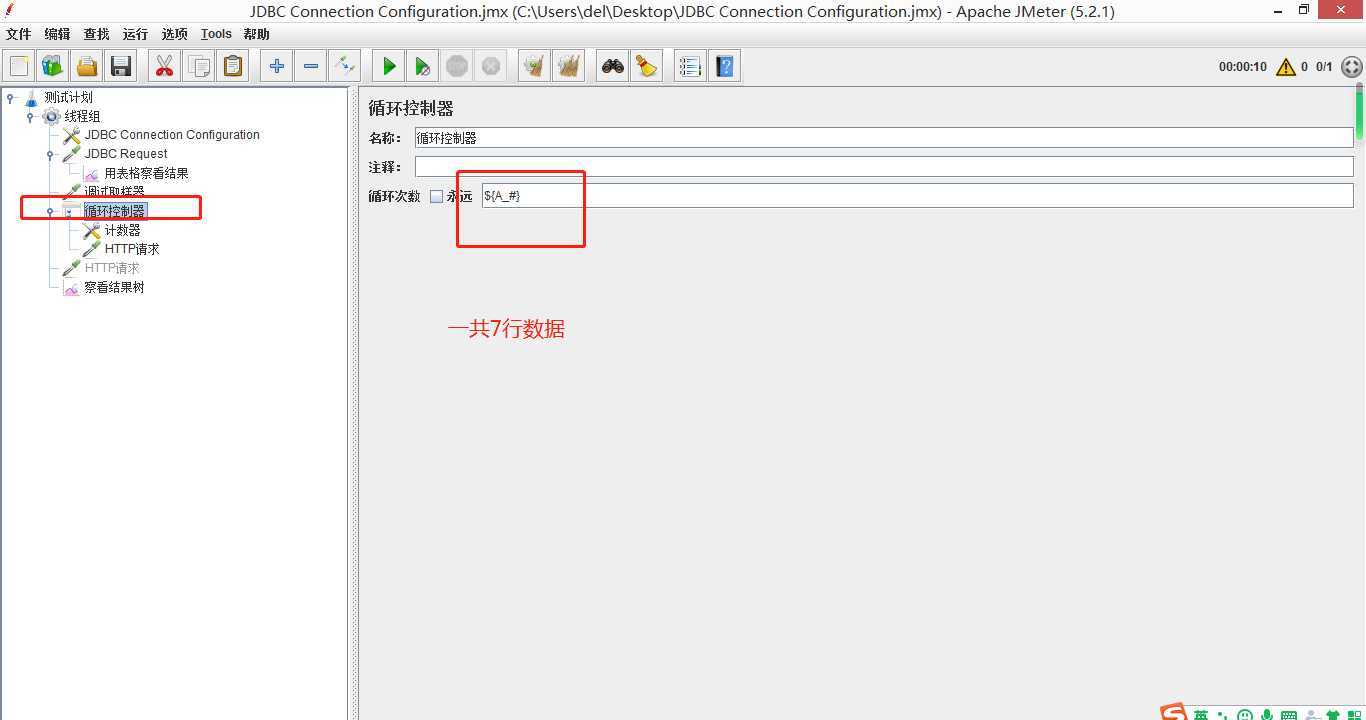The image size is (1366, 720).
Task: Open the Tools menu
Action: tap(216, 34)
